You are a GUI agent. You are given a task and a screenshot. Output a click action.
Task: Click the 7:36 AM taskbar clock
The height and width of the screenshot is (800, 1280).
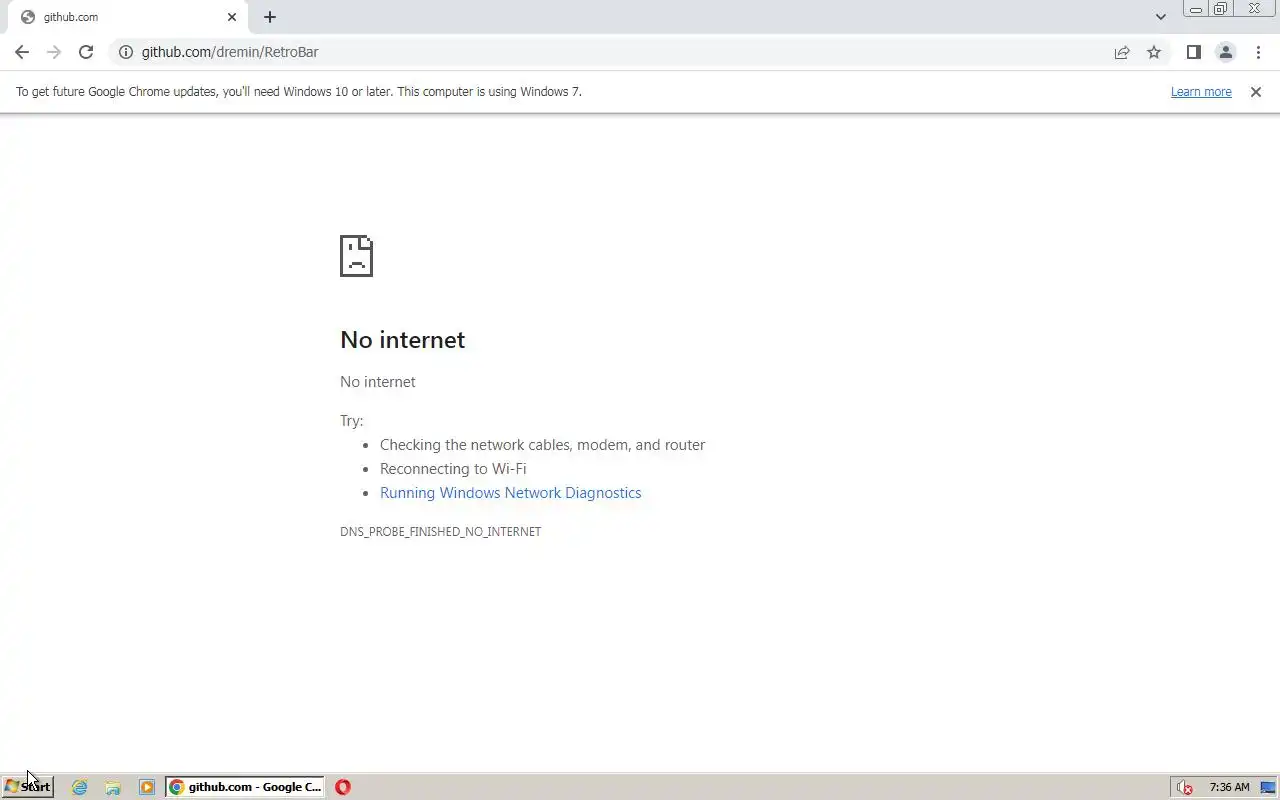1230,787
